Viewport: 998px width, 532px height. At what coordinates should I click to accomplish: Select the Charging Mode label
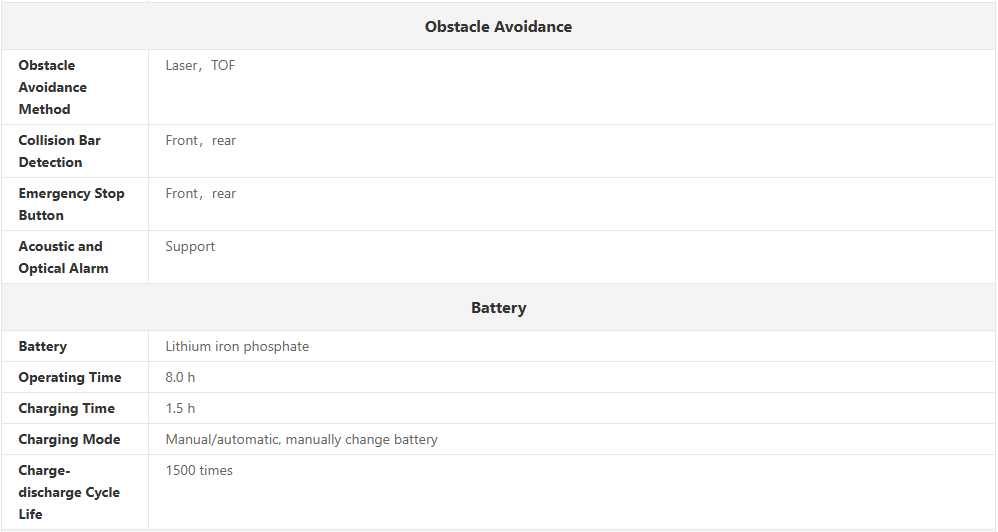(x=69, y=440)
